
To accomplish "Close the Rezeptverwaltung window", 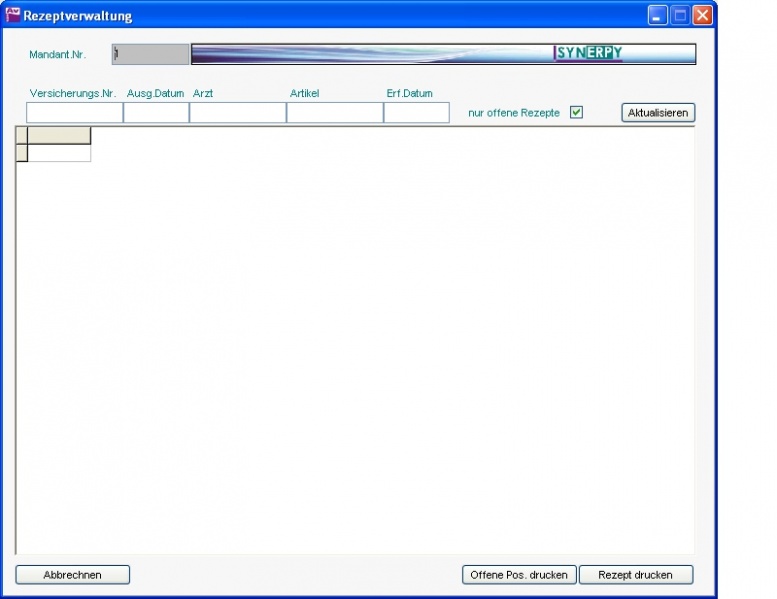I will [703, 16].
